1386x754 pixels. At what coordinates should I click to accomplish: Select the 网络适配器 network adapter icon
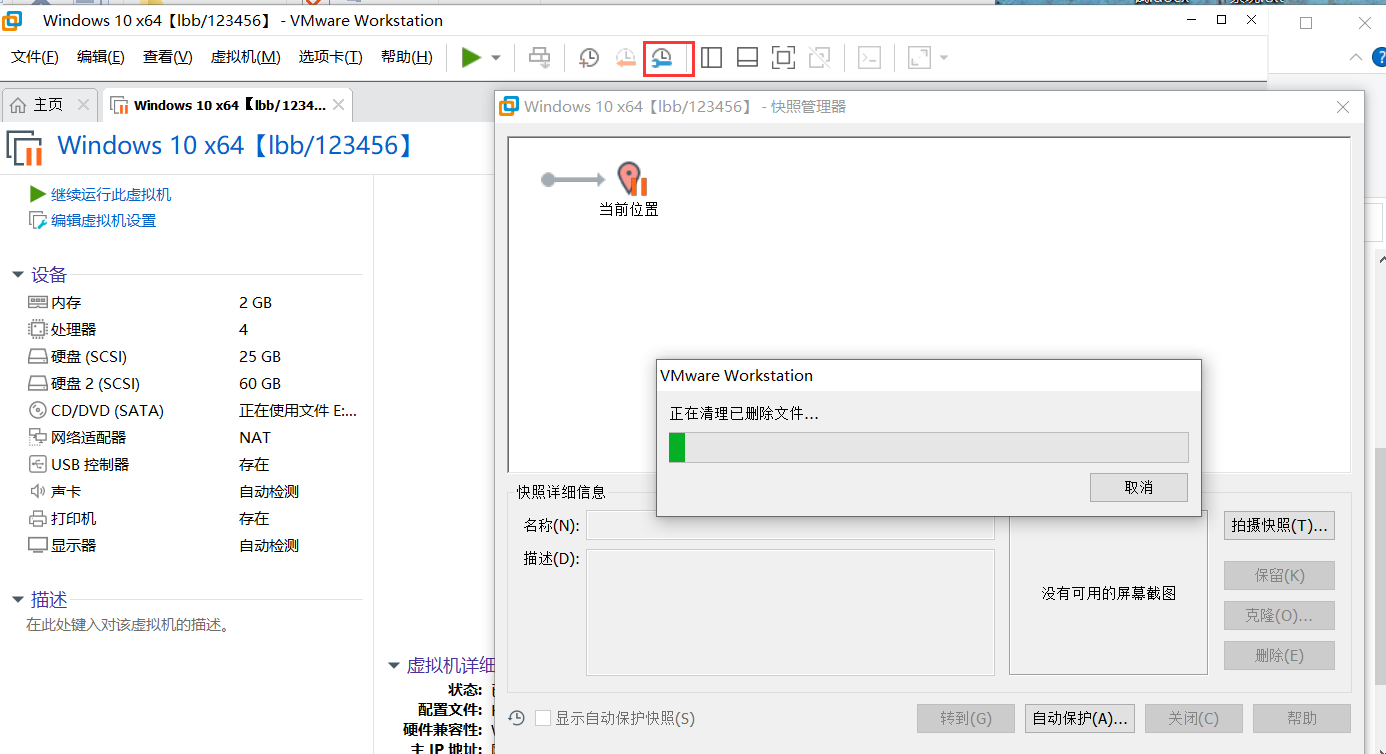(x=38, y=437)
